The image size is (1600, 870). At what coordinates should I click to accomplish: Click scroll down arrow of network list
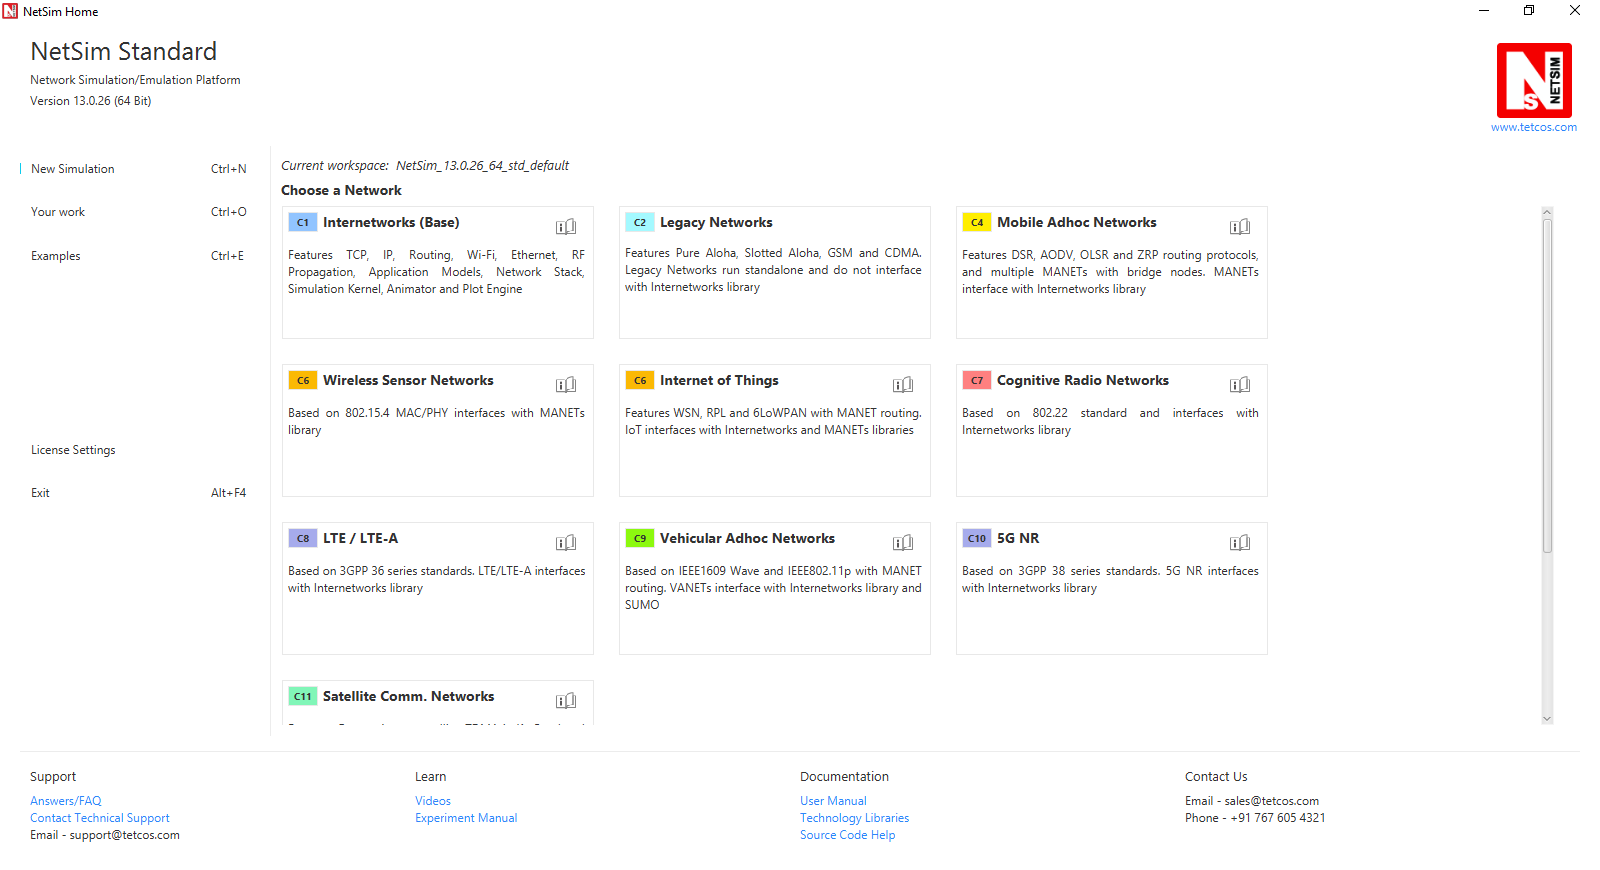(x=1547, y=718)
